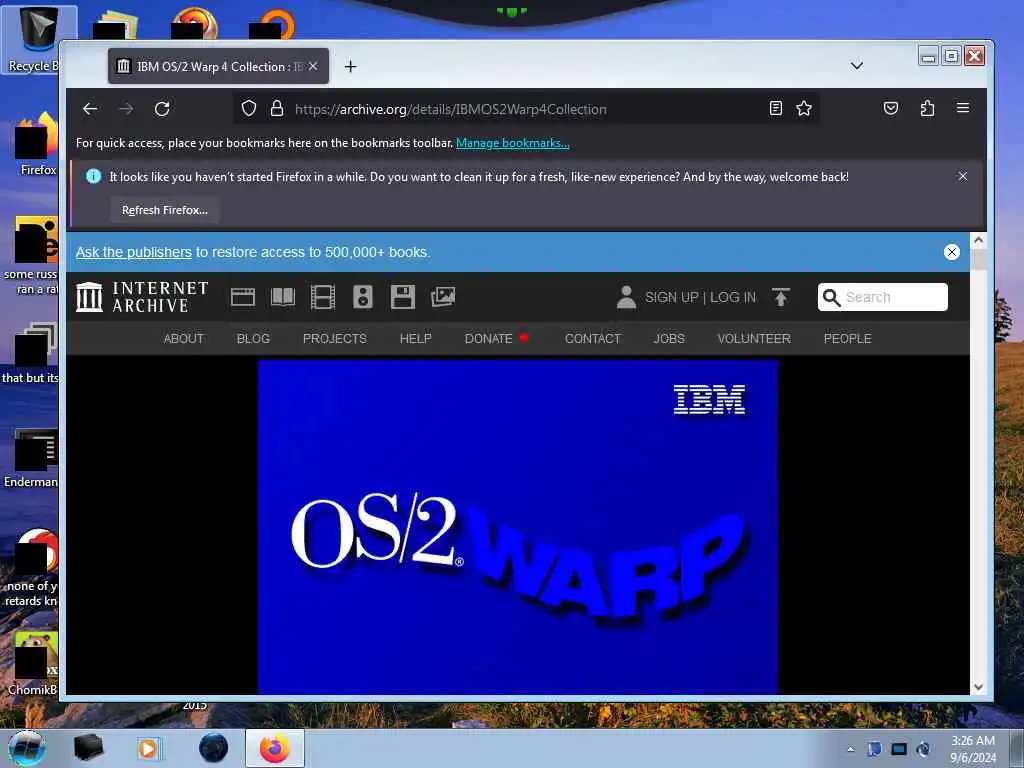Open the JOBS menu item
Image resolution: width=1024 pixels, height=768 pixels.
point(669,338)
